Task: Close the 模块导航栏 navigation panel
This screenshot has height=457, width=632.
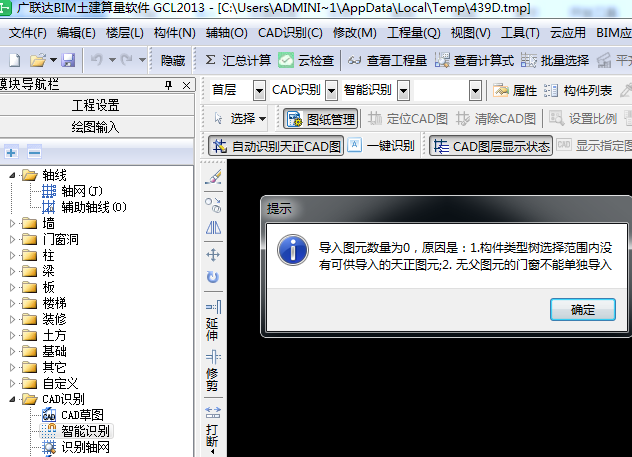Action: tap(186, 85)
